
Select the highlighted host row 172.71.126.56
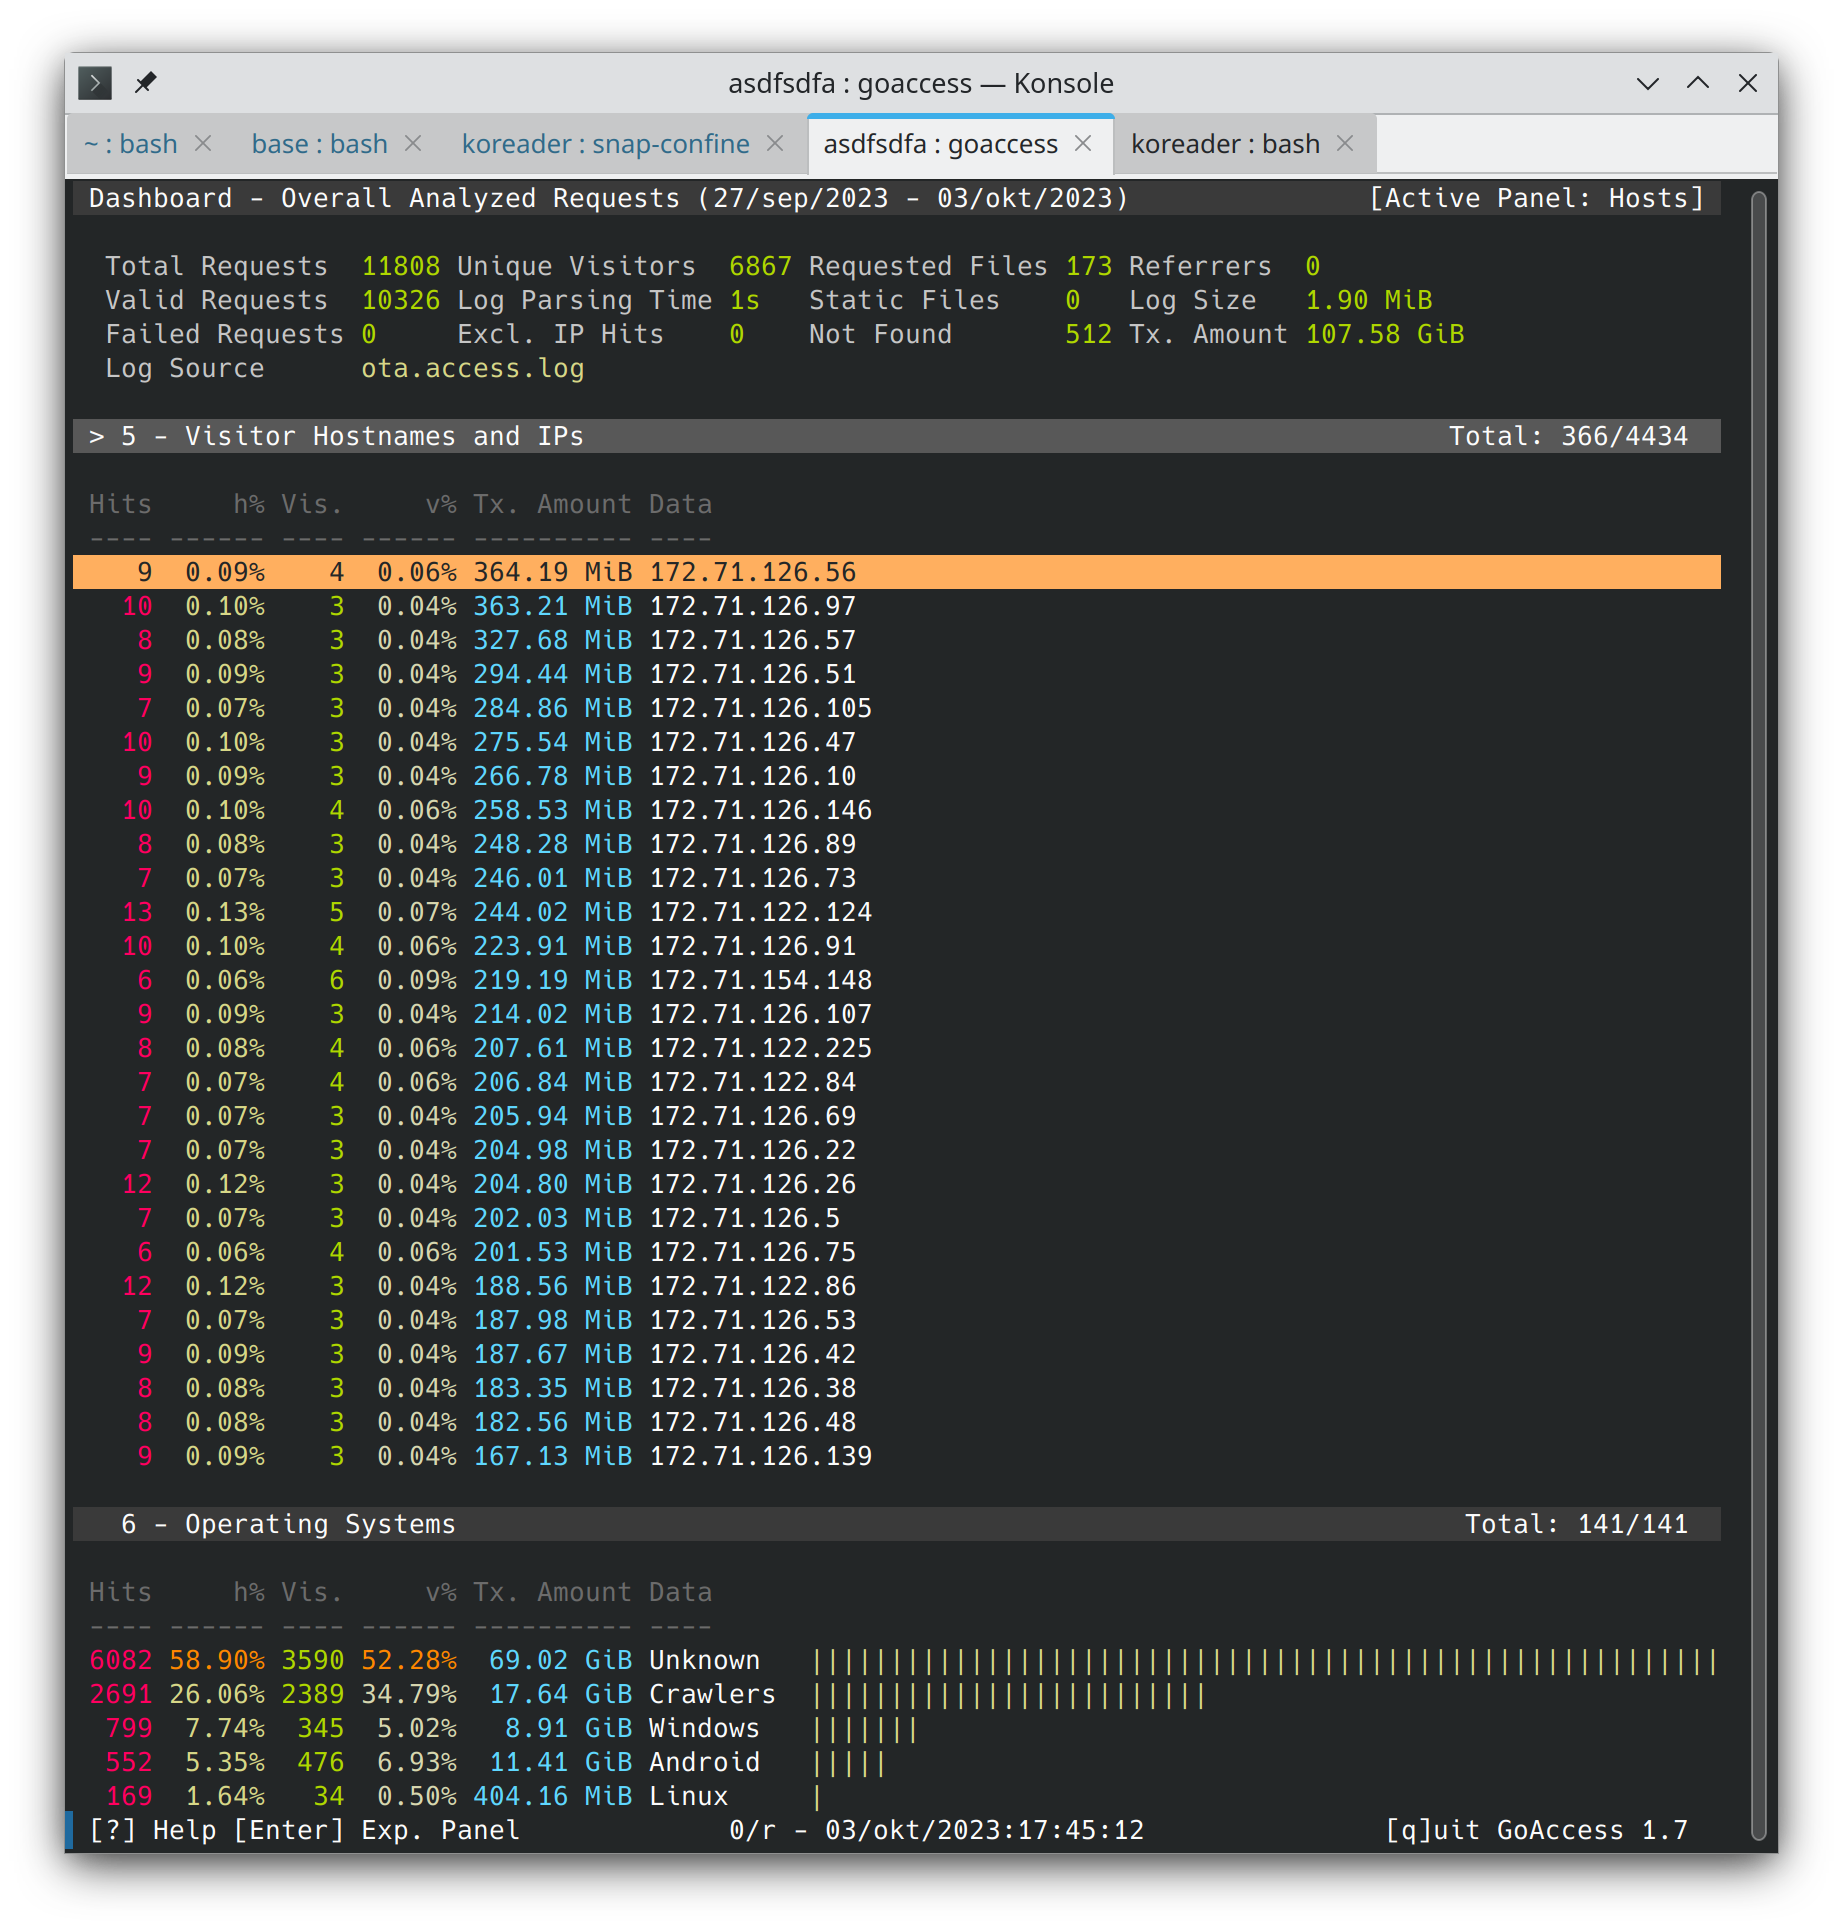897,572
